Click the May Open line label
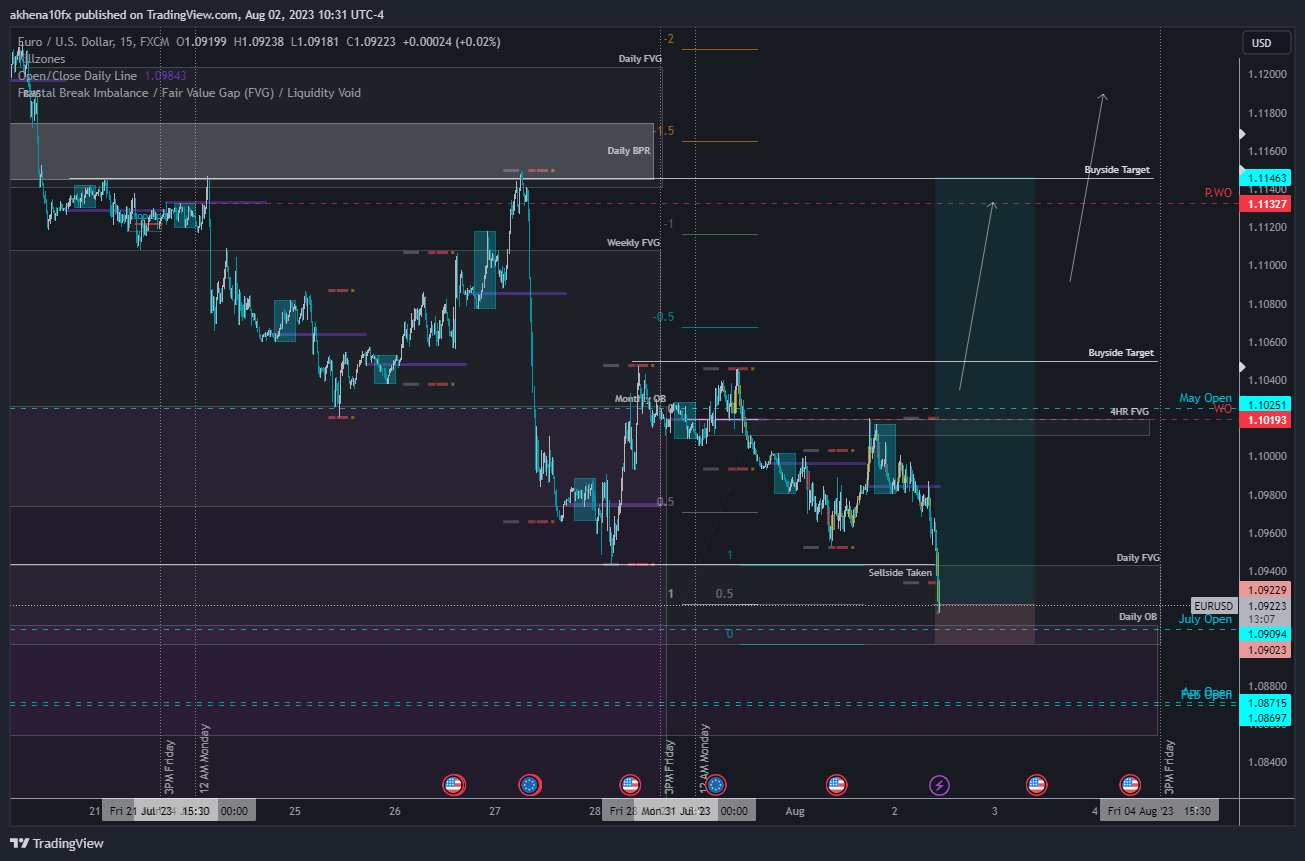Image resolution: width=1305 pixels, height=861 pixels. (1205, 398)
